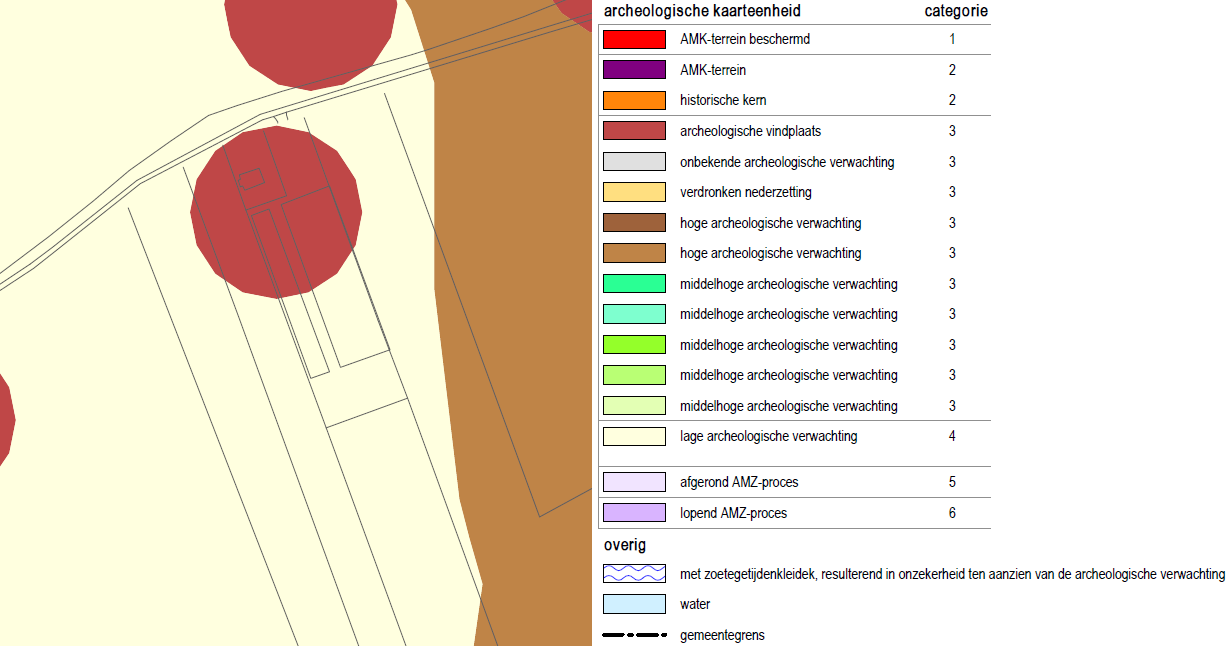Click the 'water' legend label
This screenshot has height=646, width=1231.
tap(695, 604)
